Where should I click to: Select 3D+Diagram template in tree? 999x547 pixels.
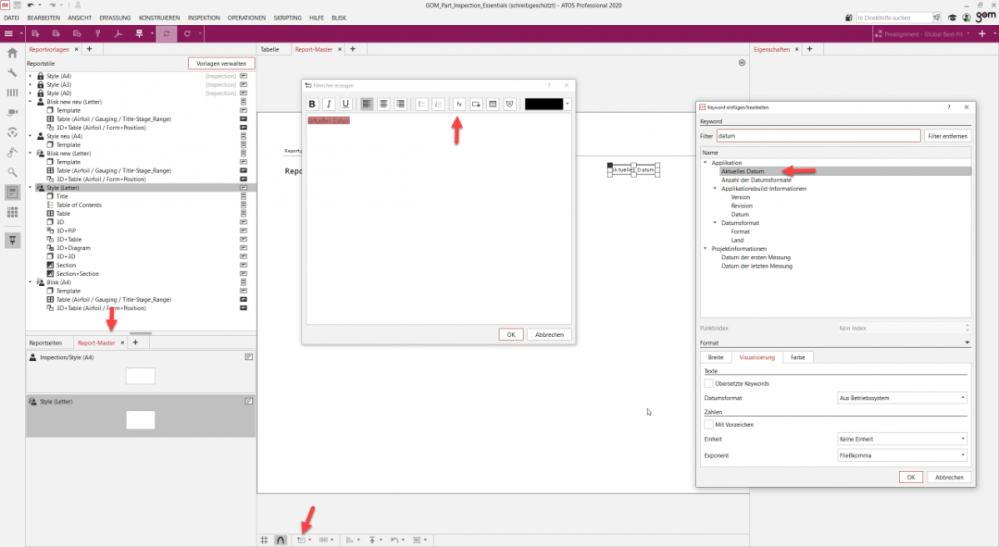[x=73, y=248]
